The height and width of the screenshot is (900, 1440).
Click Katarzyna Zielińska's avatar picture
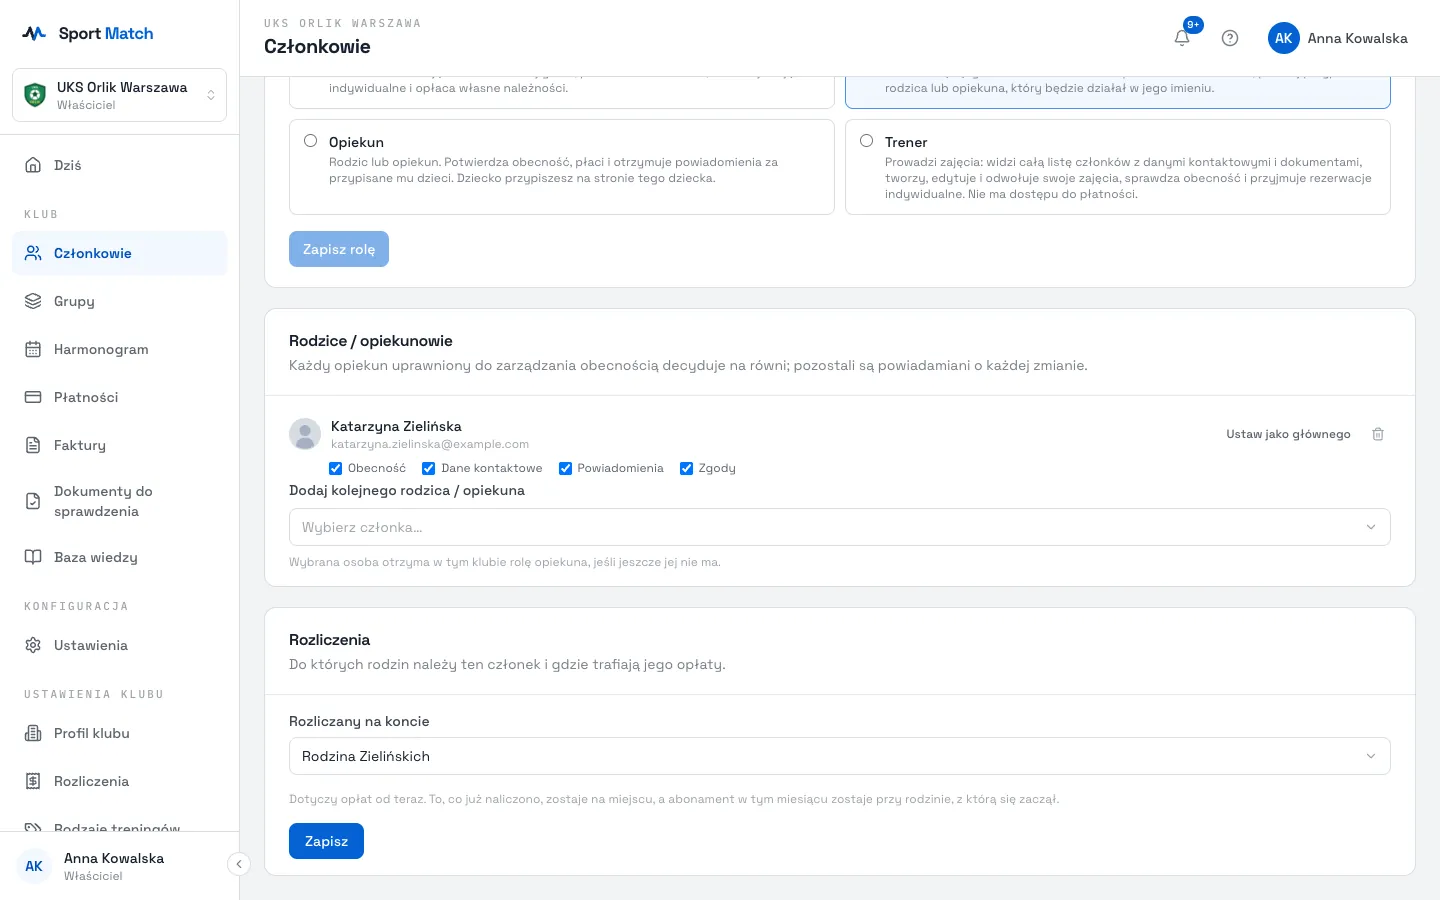pos(305,434)
